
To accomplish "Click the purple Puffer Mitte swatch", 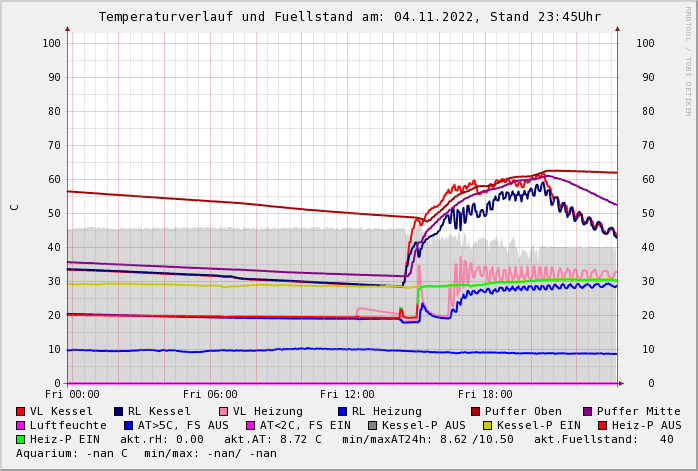I will tap(587, 411).
